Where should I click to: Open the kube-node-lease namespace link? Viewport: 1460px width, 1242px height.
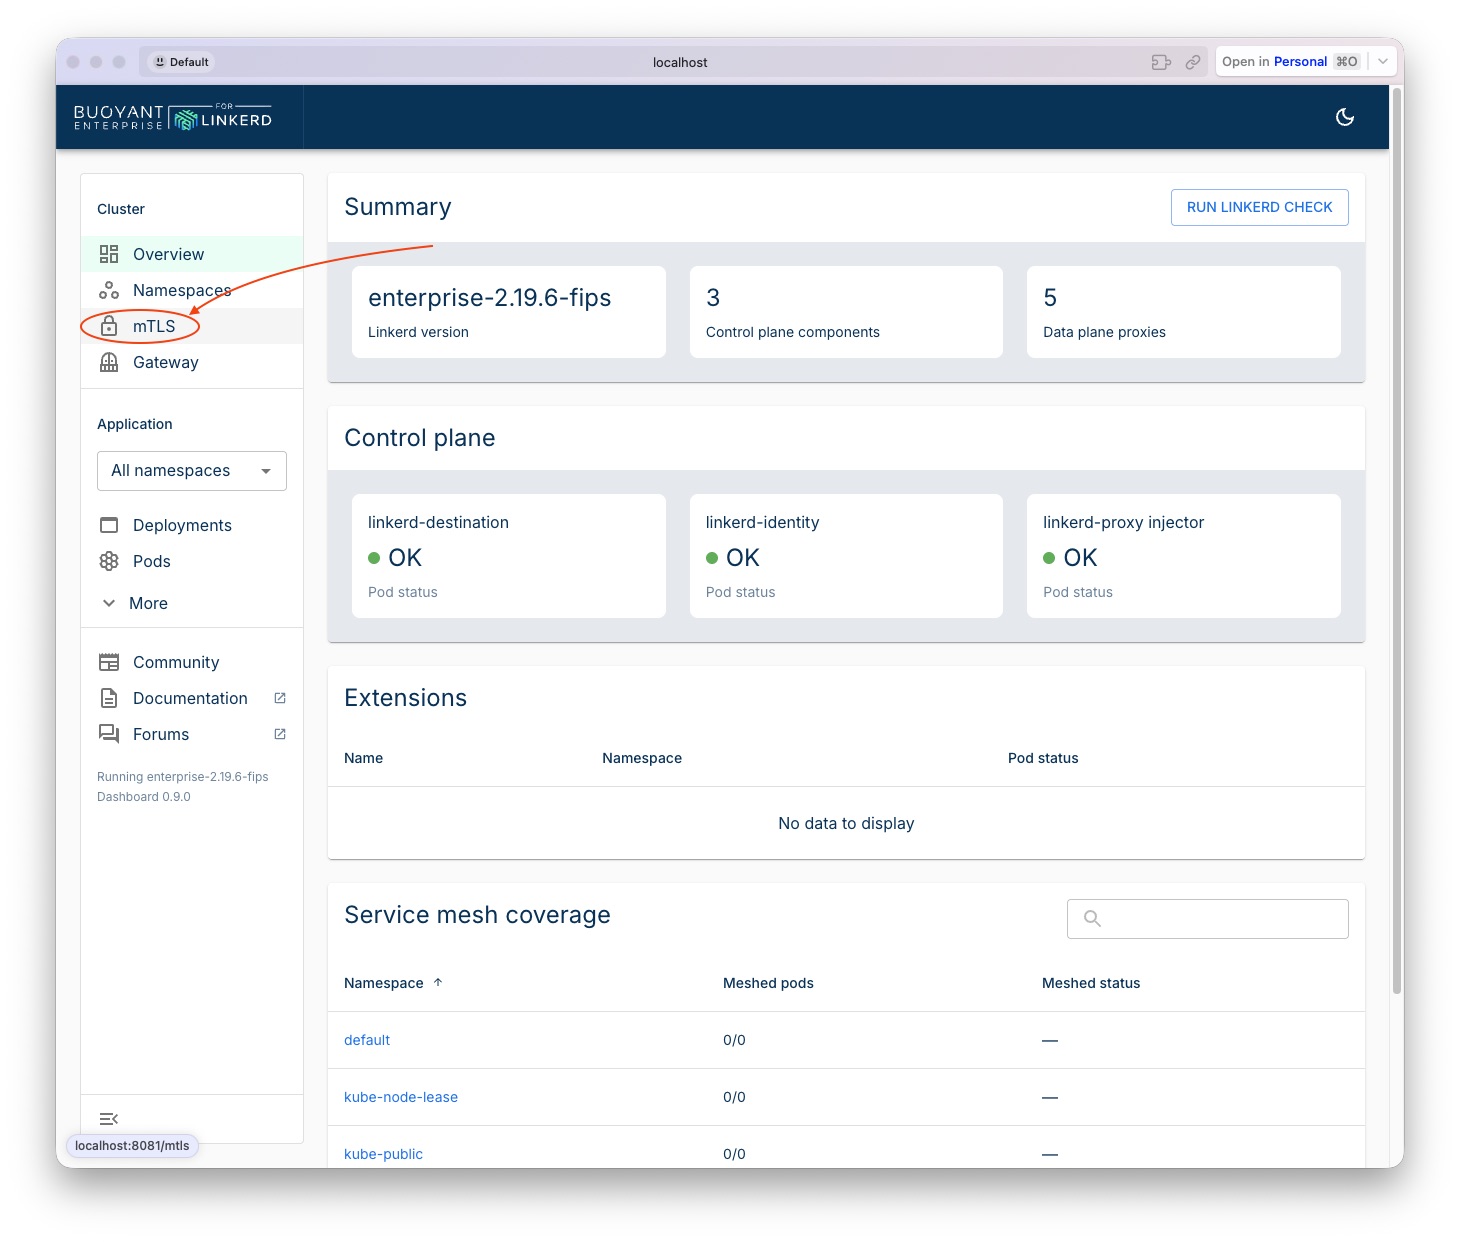point(400,1096)
